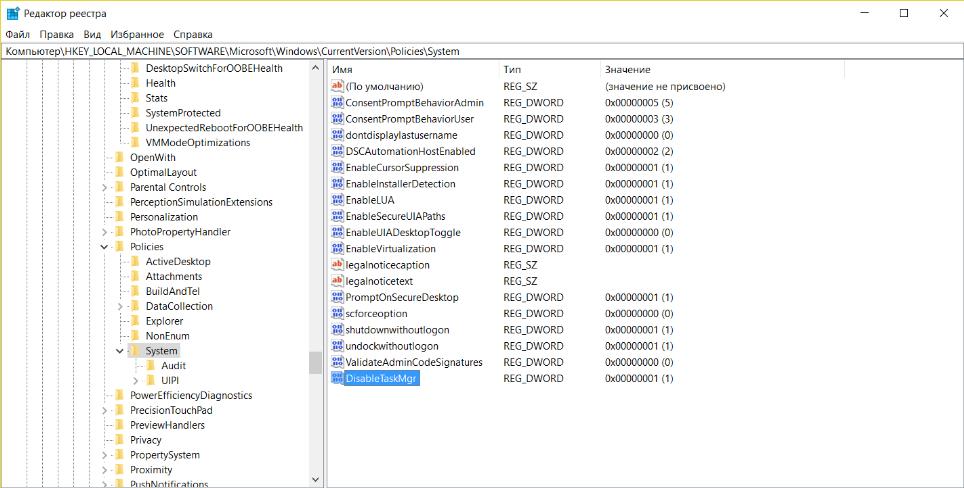Click the DWORD icon beside EnableVirtualization
The height and width of the screenshot is (488, 964).
pos(337,248)
